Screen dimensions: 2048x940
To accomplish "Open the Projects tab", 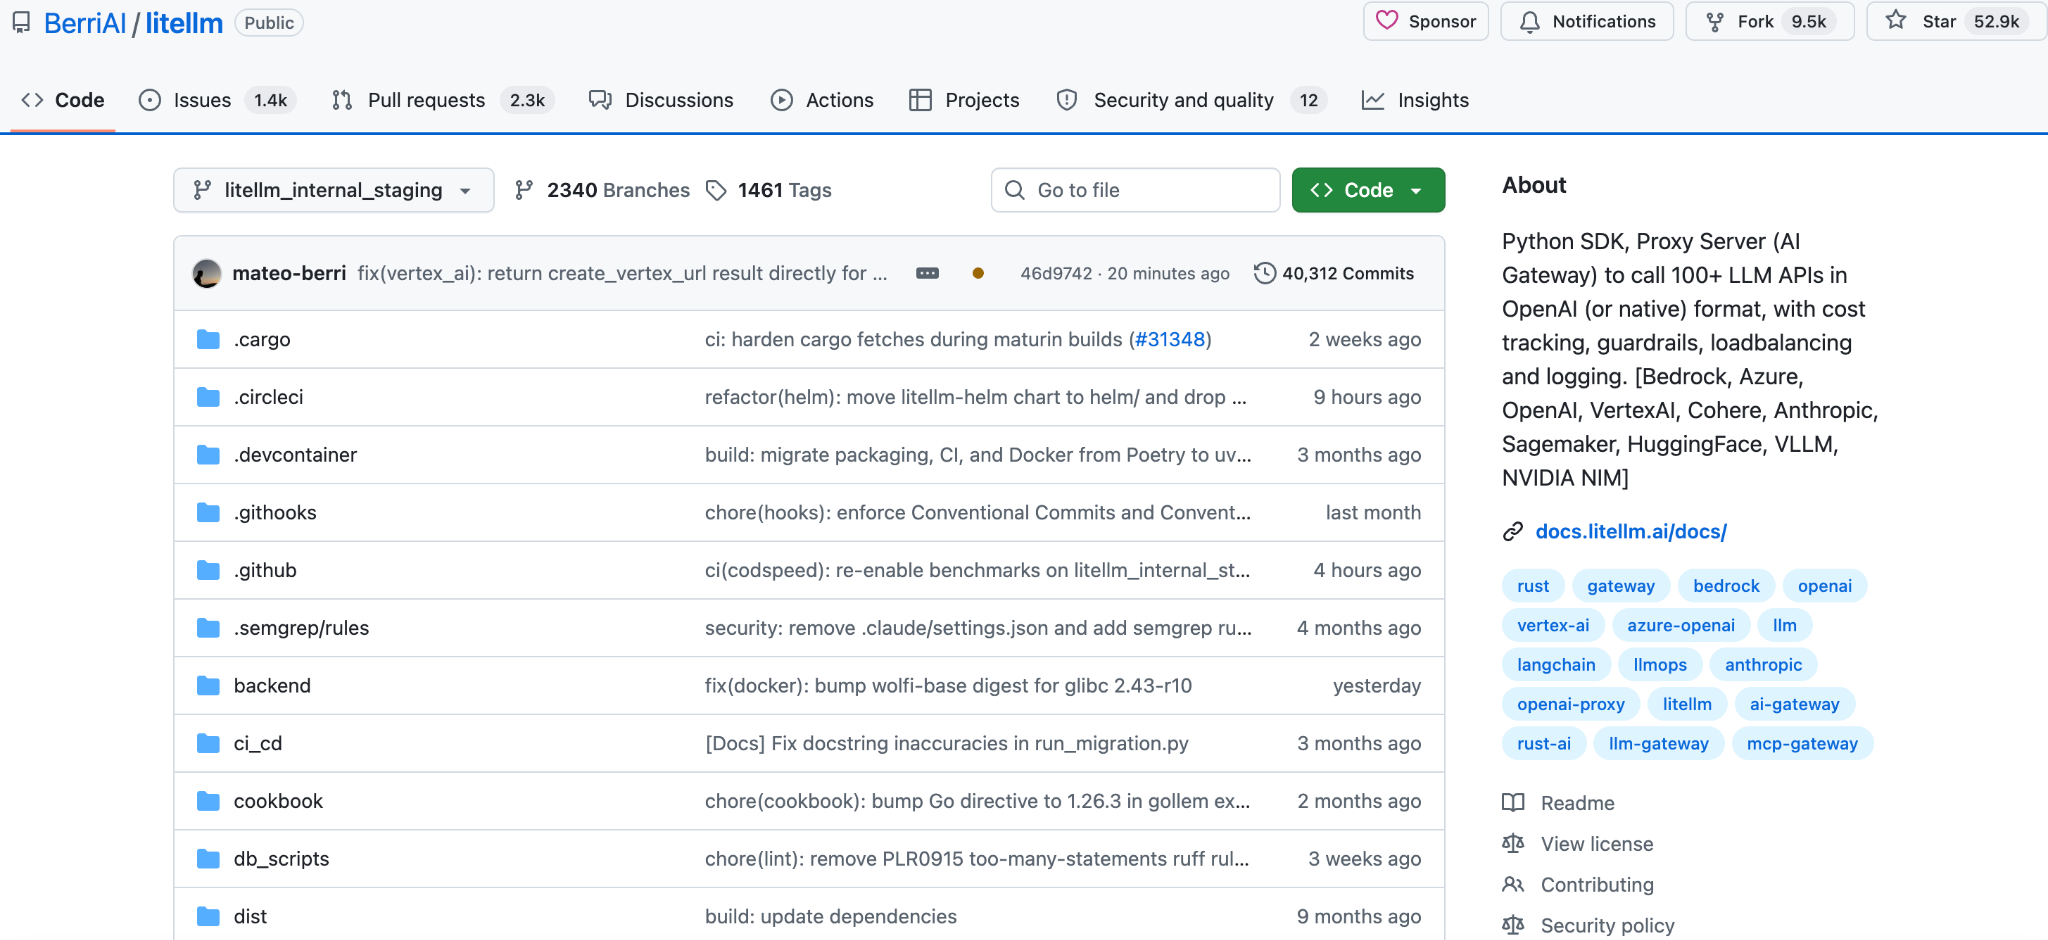I will tap(964, 100).
